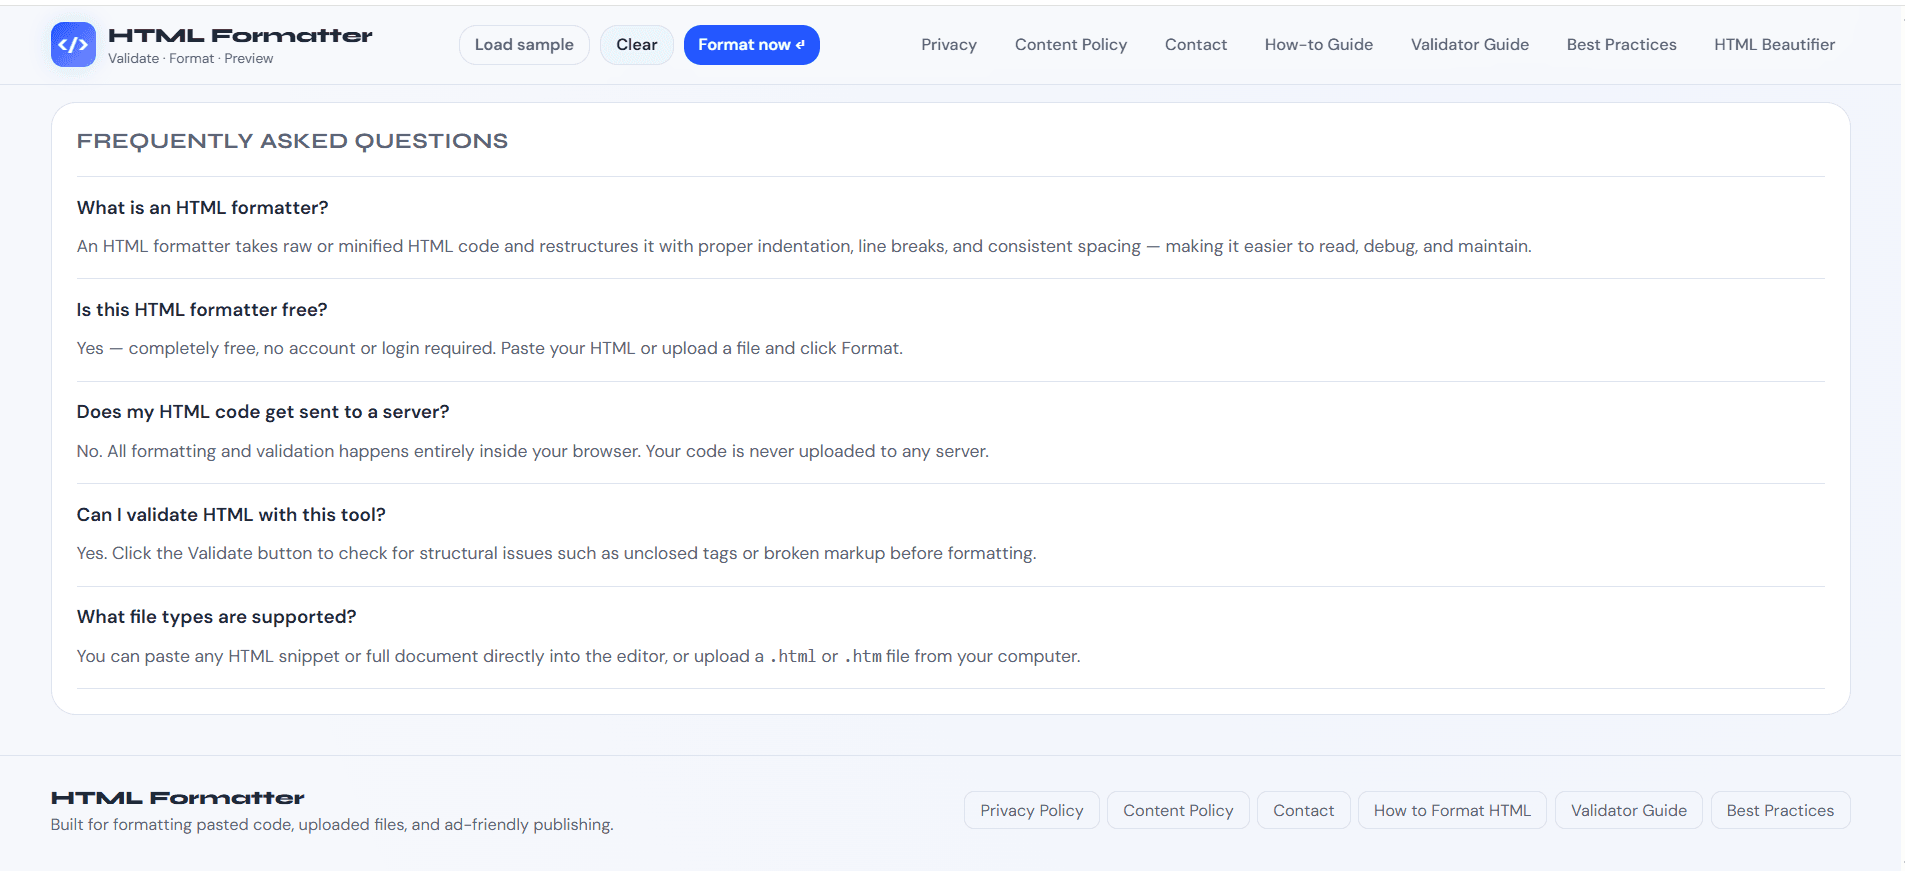
Task: Open Best Practices in the top navigation
Action: coord(1622,45)
